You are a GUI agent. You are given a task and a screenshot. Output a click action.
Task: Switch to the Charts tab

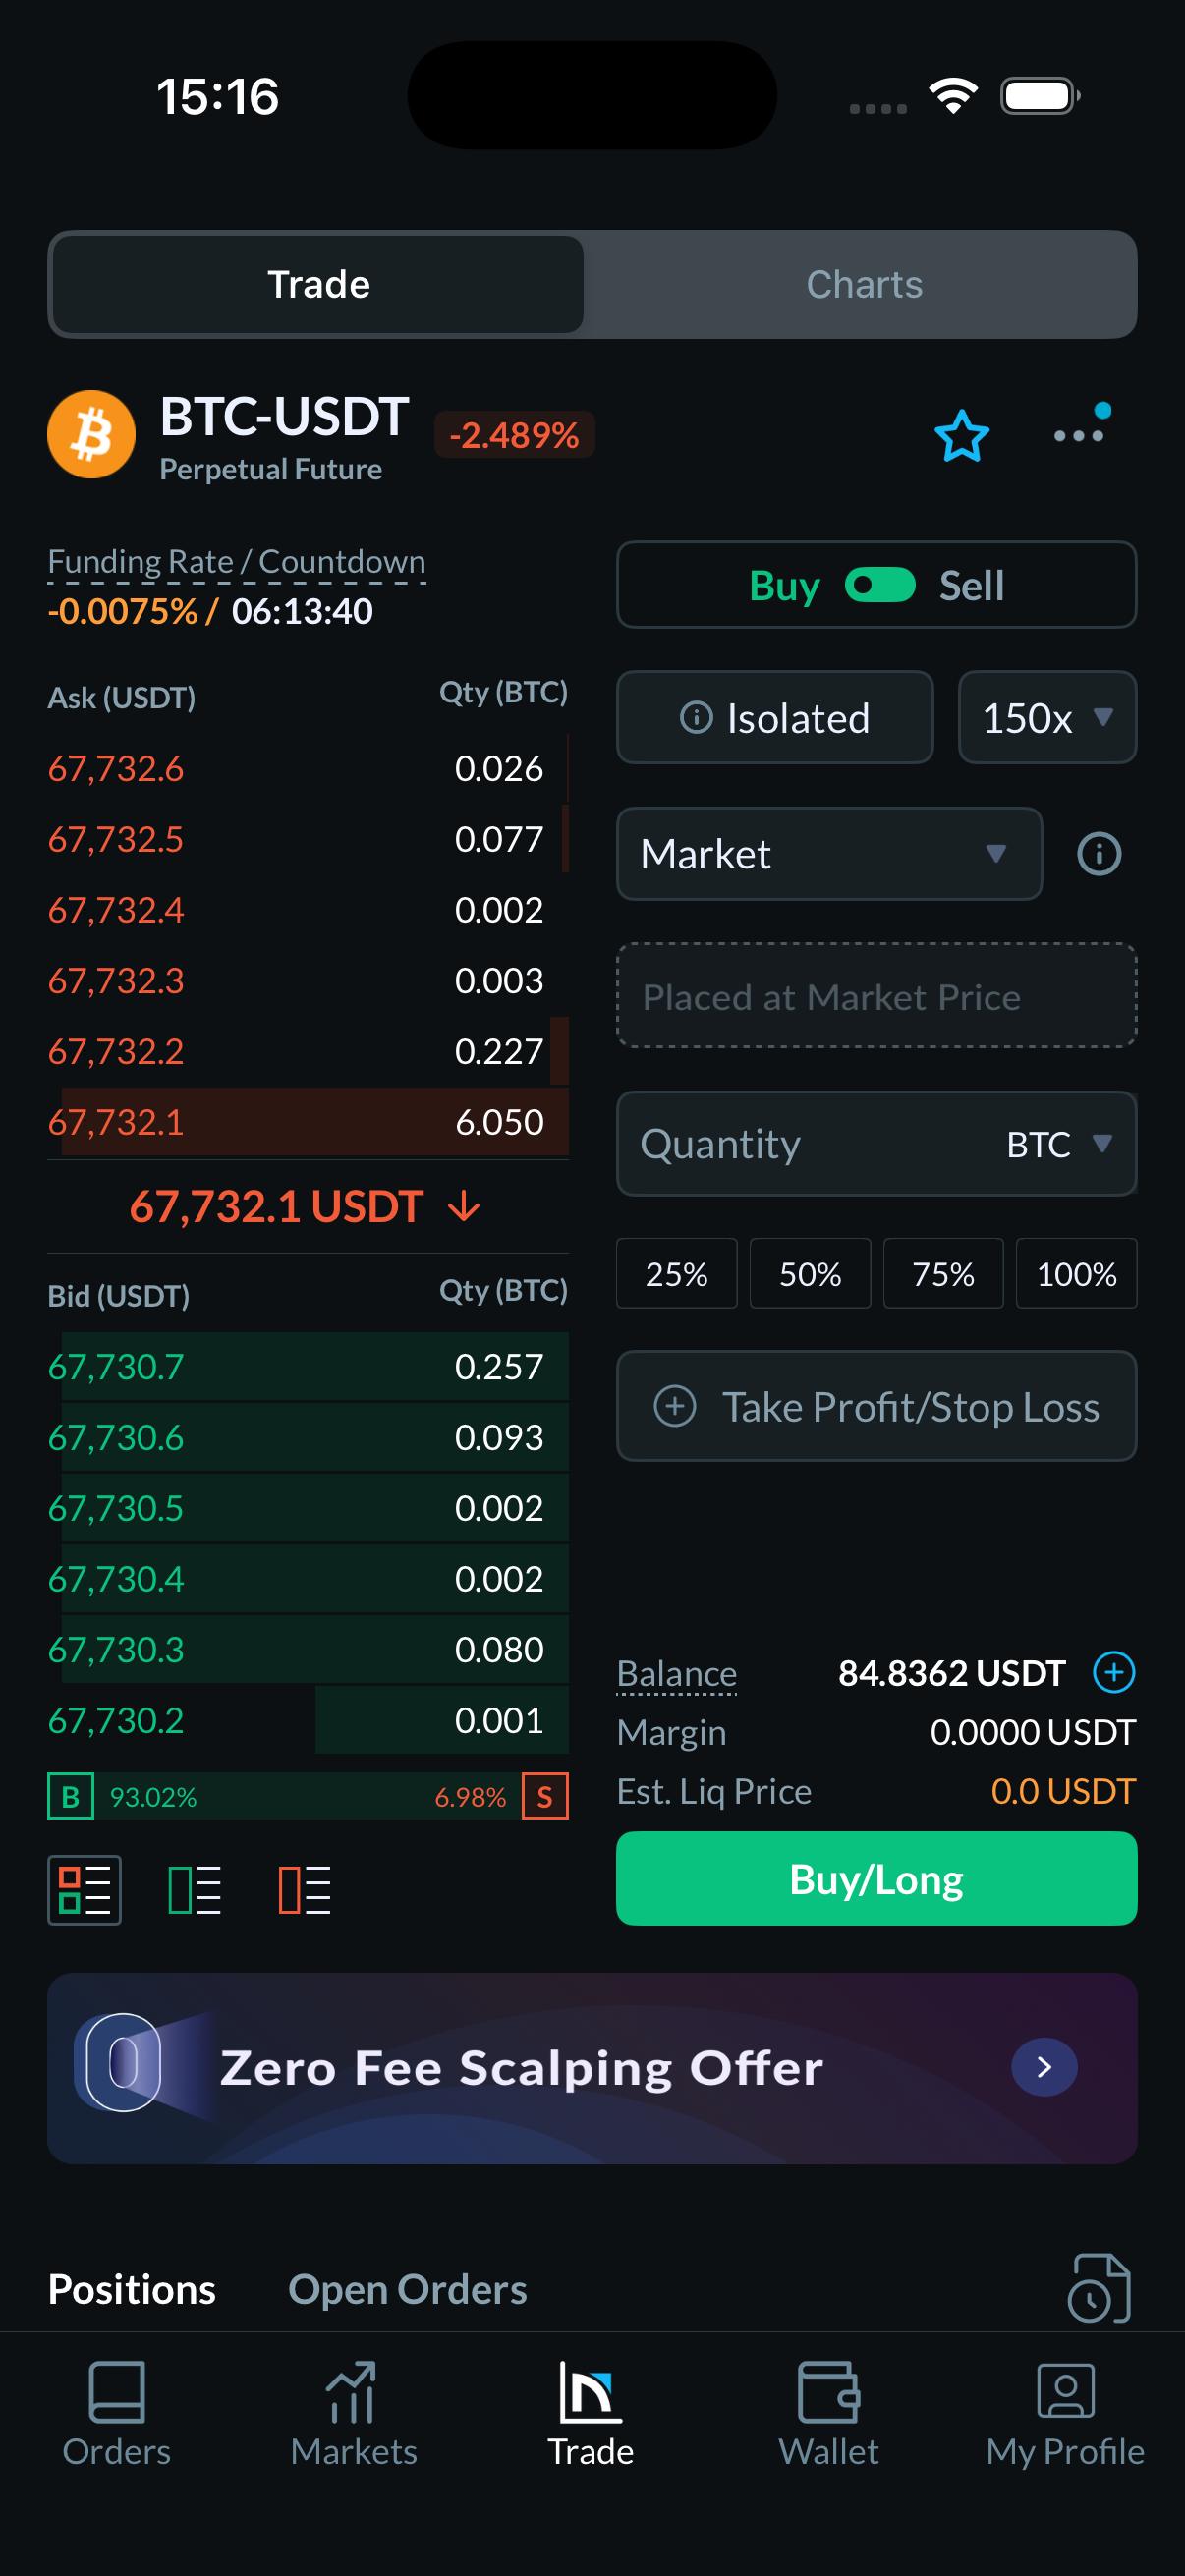(x=864, y=285)
